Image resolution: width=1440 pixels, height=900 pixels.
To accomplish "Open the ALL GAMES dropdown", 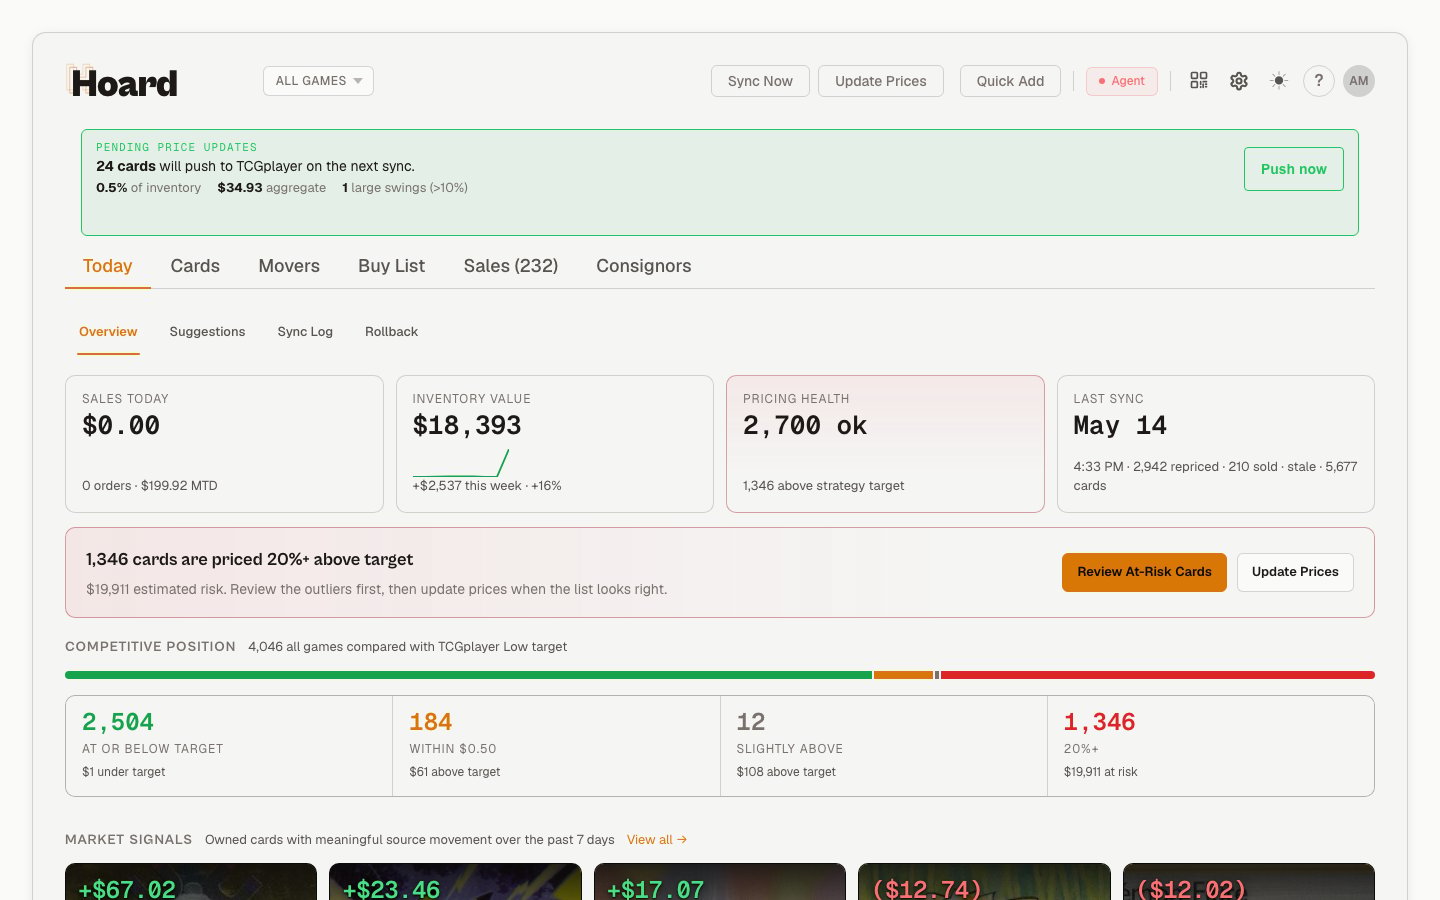I will tap(318, 81).
